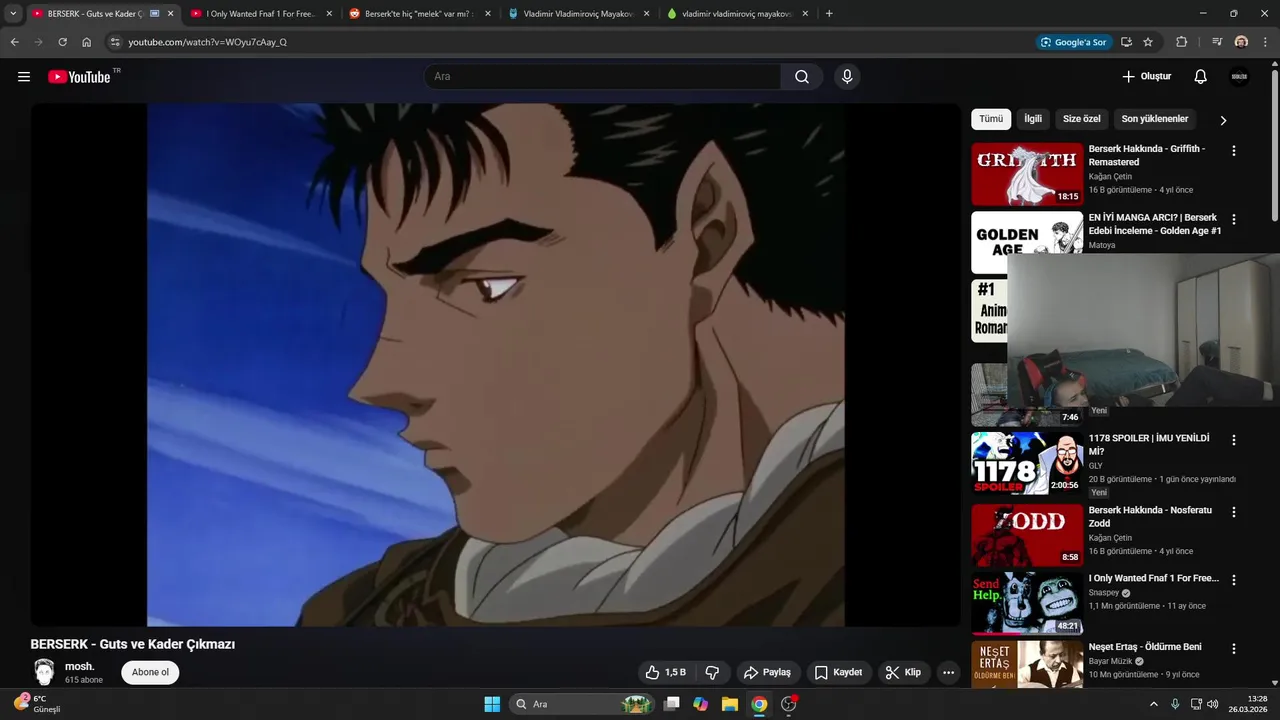Click the video player to pause
Viewport: 1280px width, 720px height.
pyautogui.click(x=495, y=365)
